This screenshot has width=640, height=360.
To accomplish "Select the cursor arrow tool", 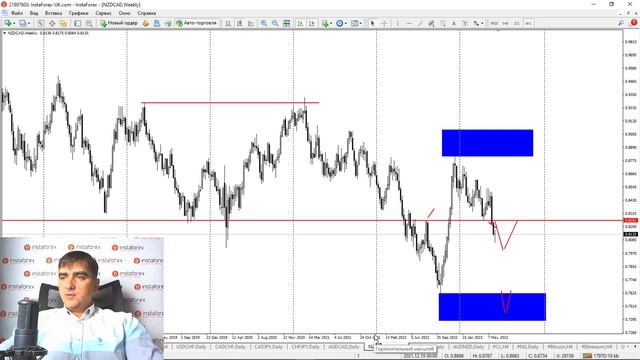I will coord(372,23).
